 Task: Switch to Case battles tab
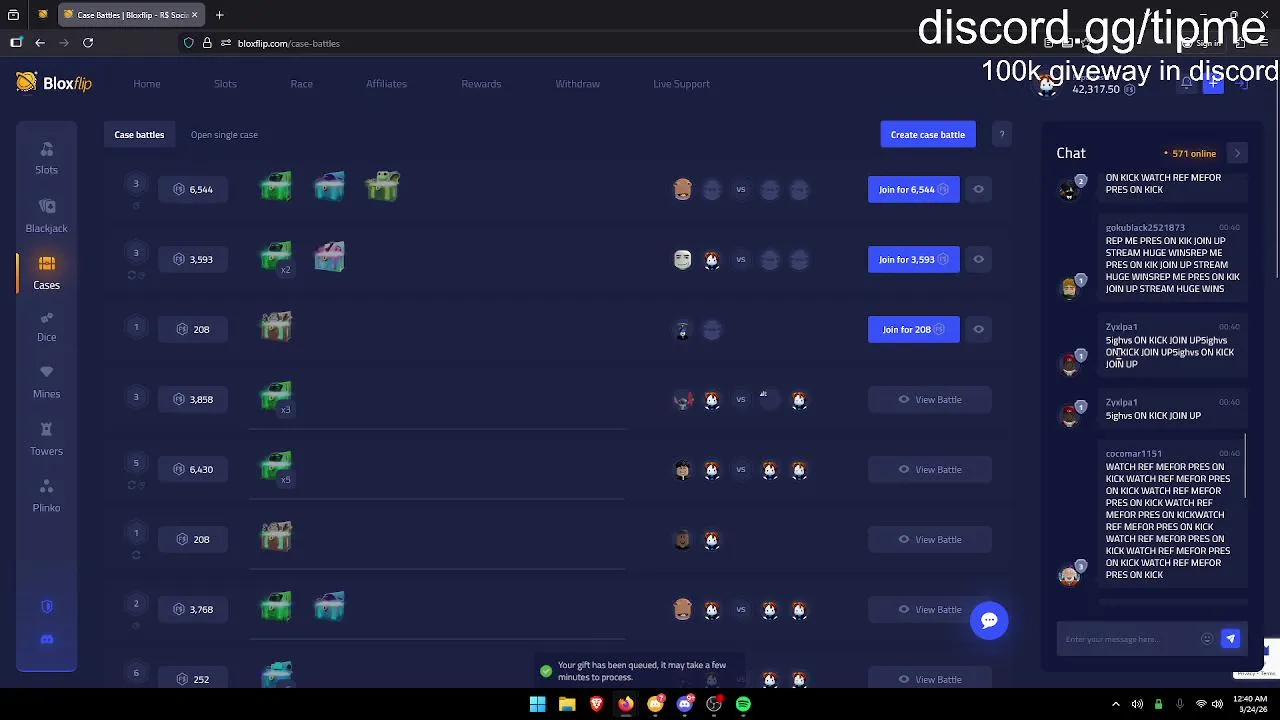[139, 134]
